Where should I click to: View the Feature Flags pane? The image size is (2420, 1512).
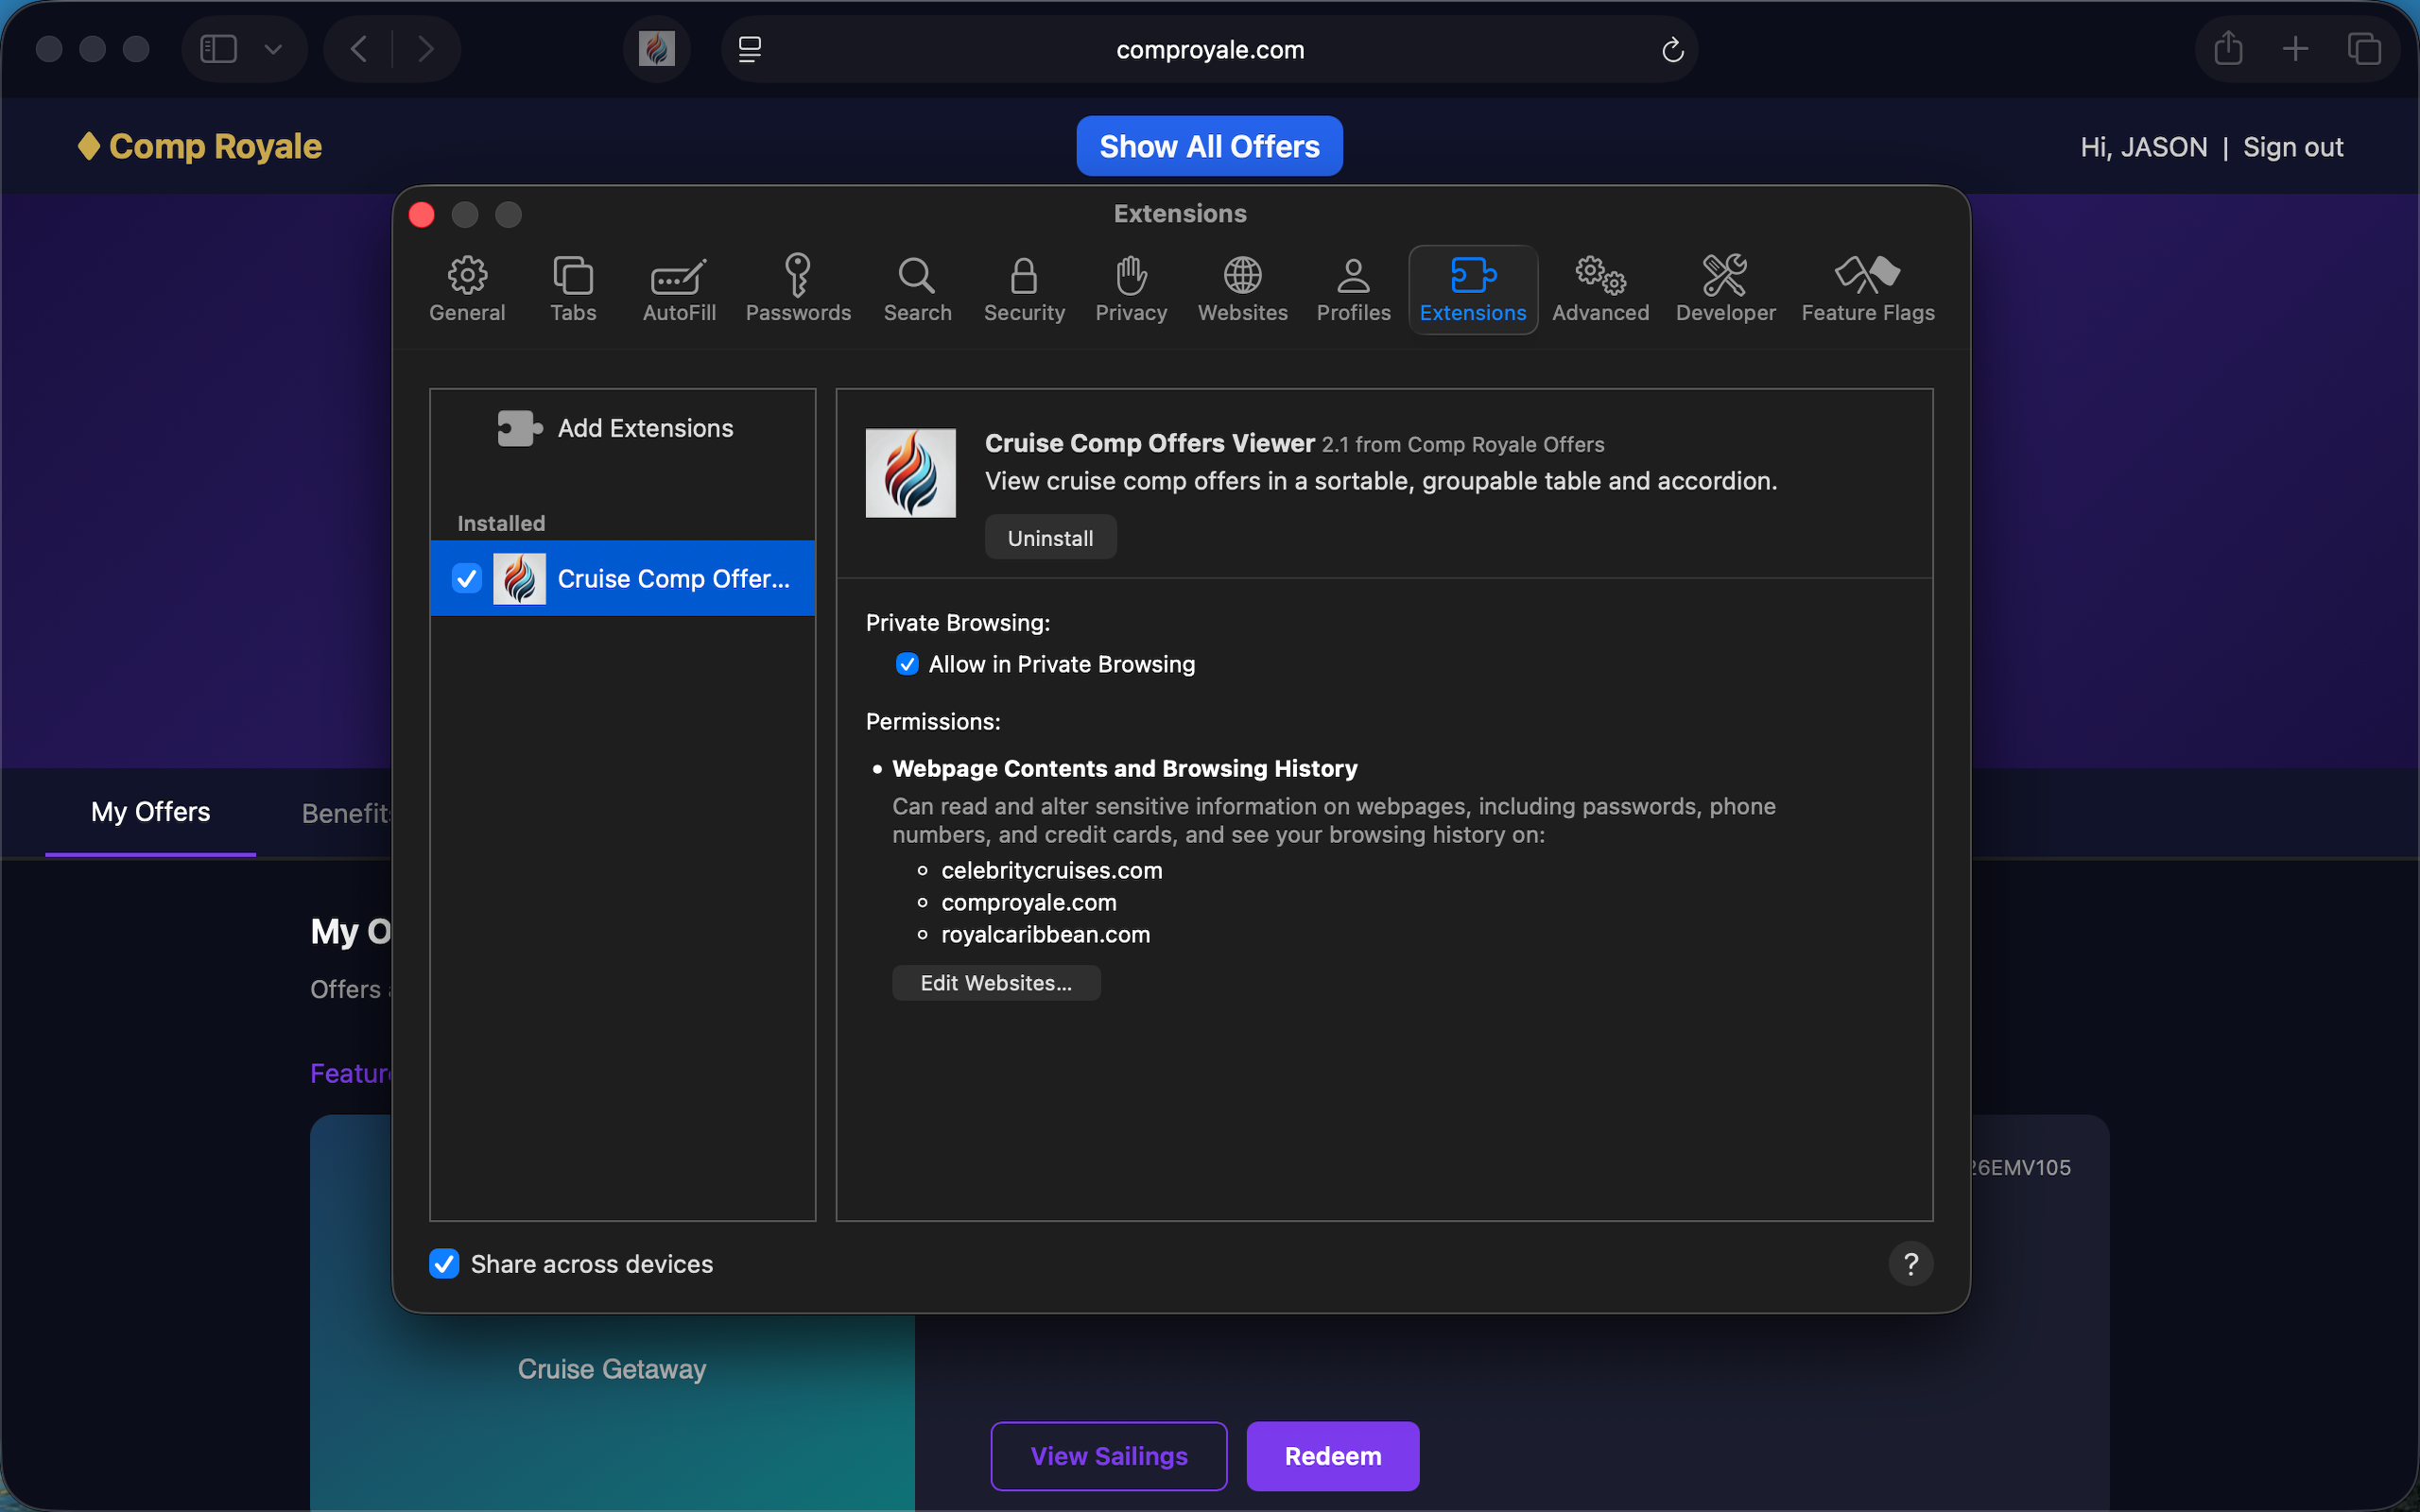pyautogui.click(x=1868, y=288)
